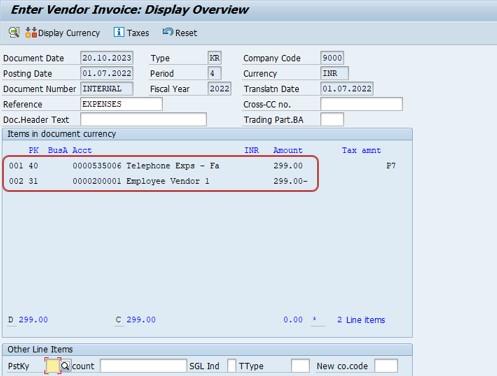Click account number 0000200001
Screen dimensions: 497x376
pos(97,181)
